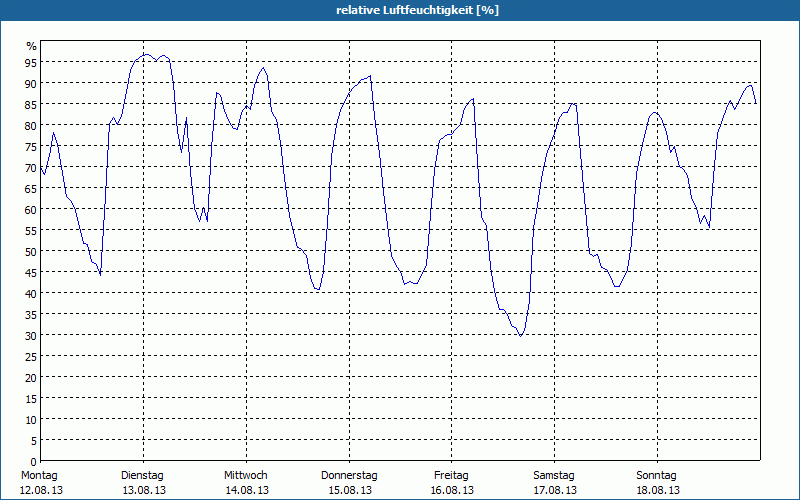
Task: Select the y-axis value '70'
Action: (31, 168)
